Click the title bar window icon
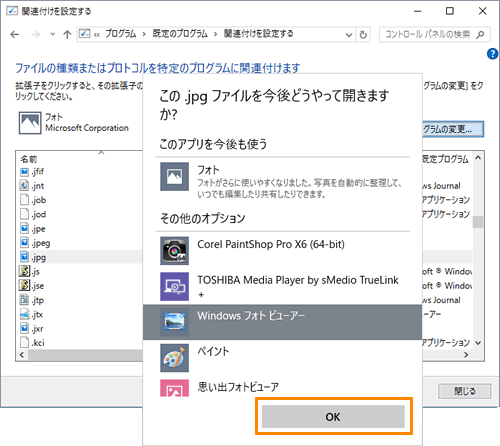Screen dimensions: 500x446 (12, 11)
